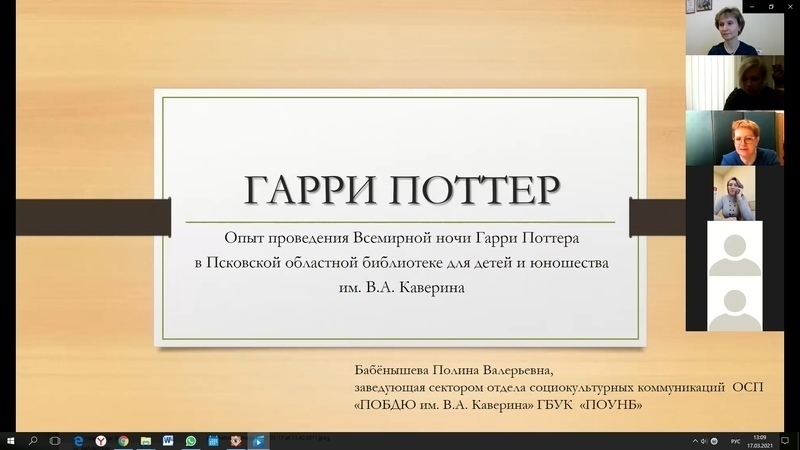
Task: Open Task View from the taskbar
Action: [55, 440]
